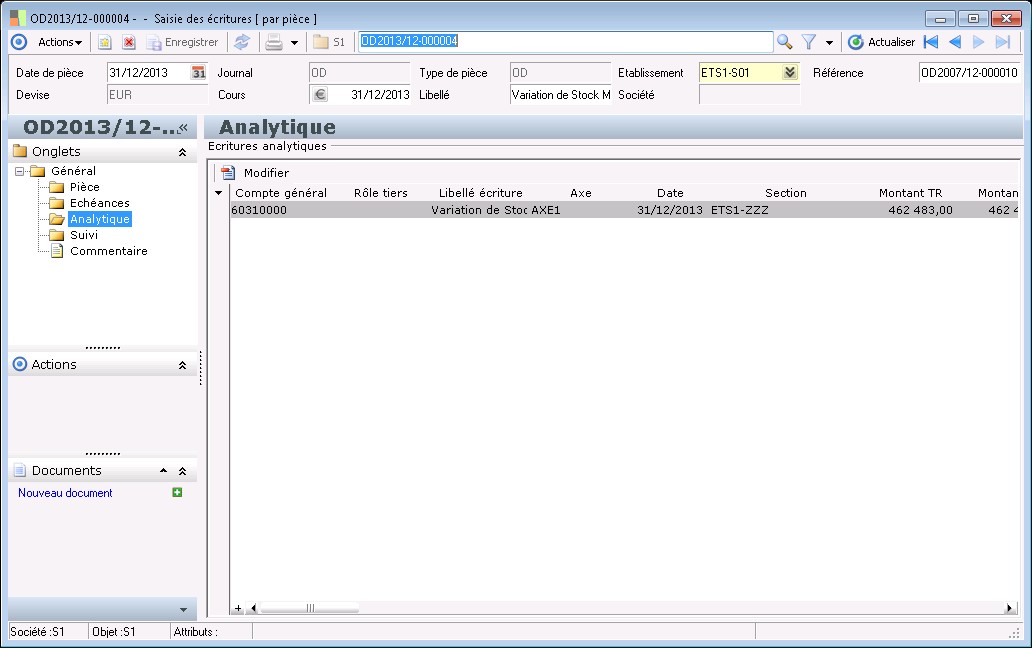Click the down arrow at sidebar bottom
Viewport: 1032px width, 648px height.
coord(183,610)
